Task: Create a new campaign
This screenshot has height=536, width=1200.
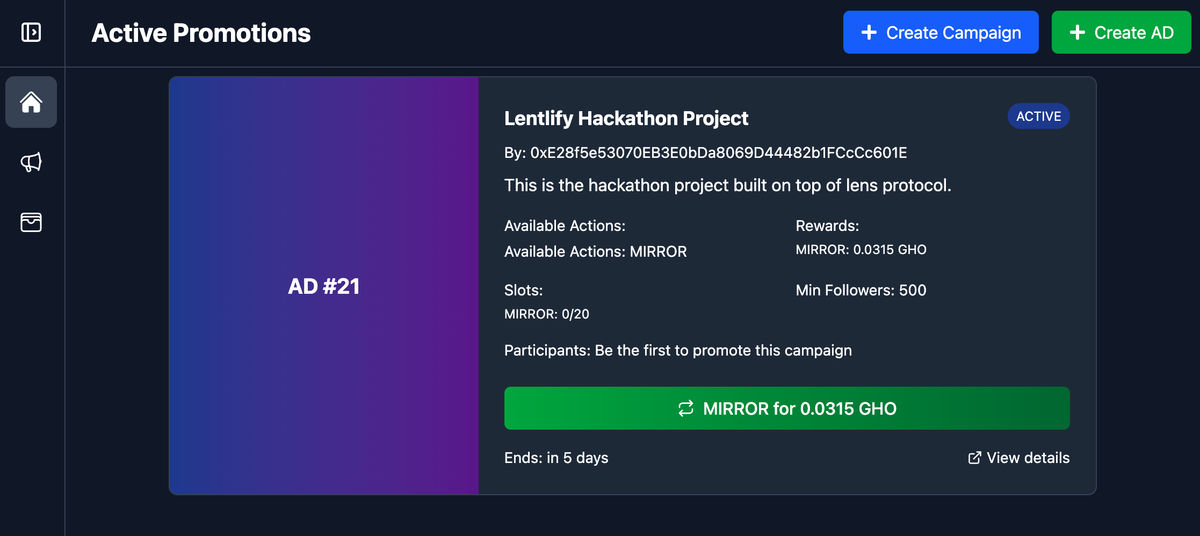Action: pos(941,32)
